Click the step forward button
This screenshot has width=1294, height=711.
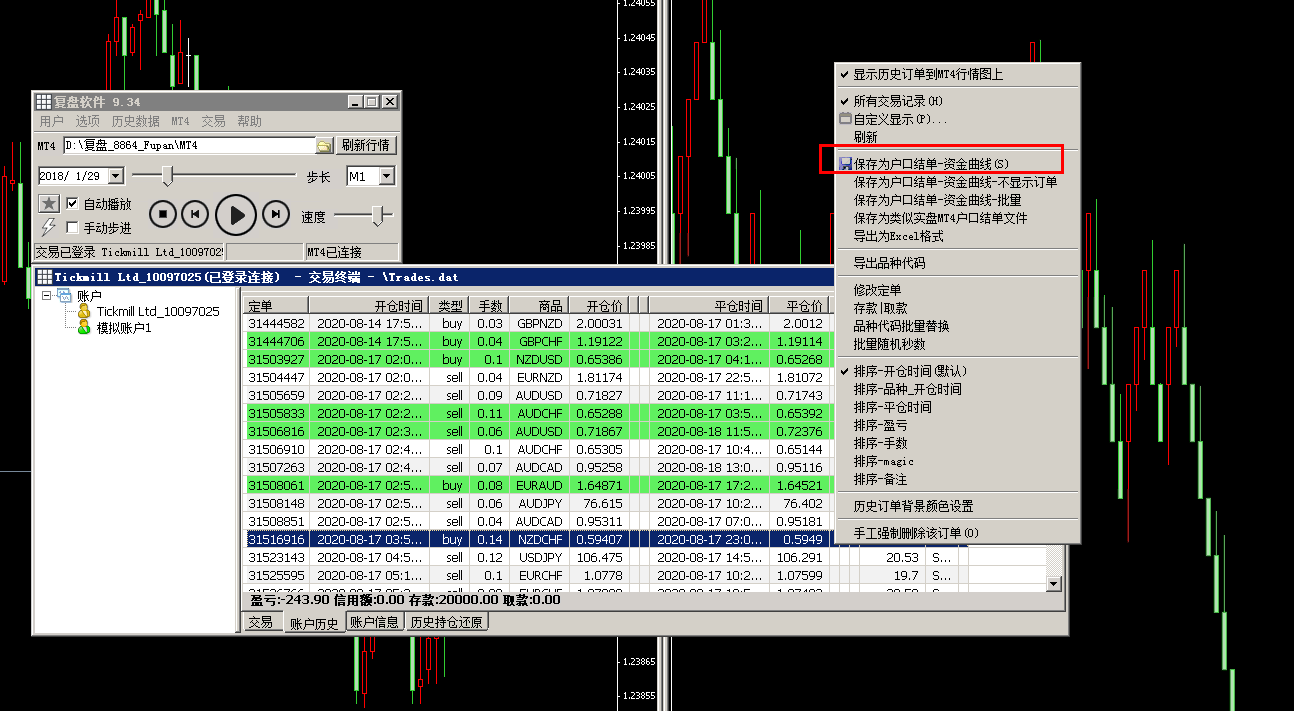[275, 213]
